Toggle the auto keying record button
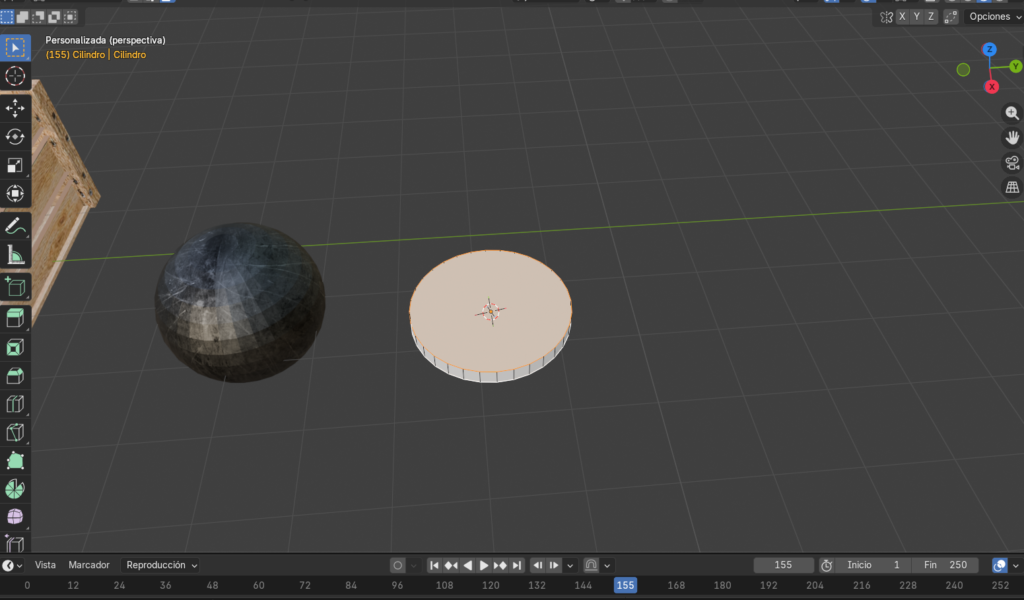Screen dimensions: 1024x600 pyautogui.click(x=397, y=565)
